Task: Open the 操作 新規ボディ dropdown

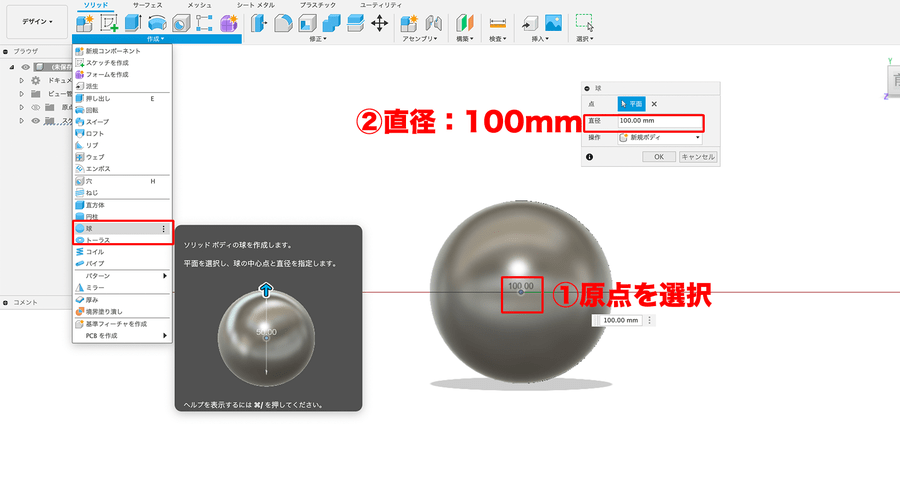Action: point(660,138)
